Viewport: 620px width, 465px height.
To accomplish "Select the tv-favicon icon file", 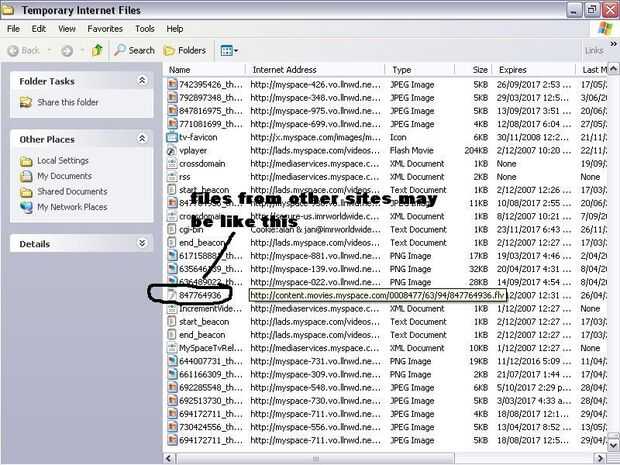I will click(x=172, y=137).
